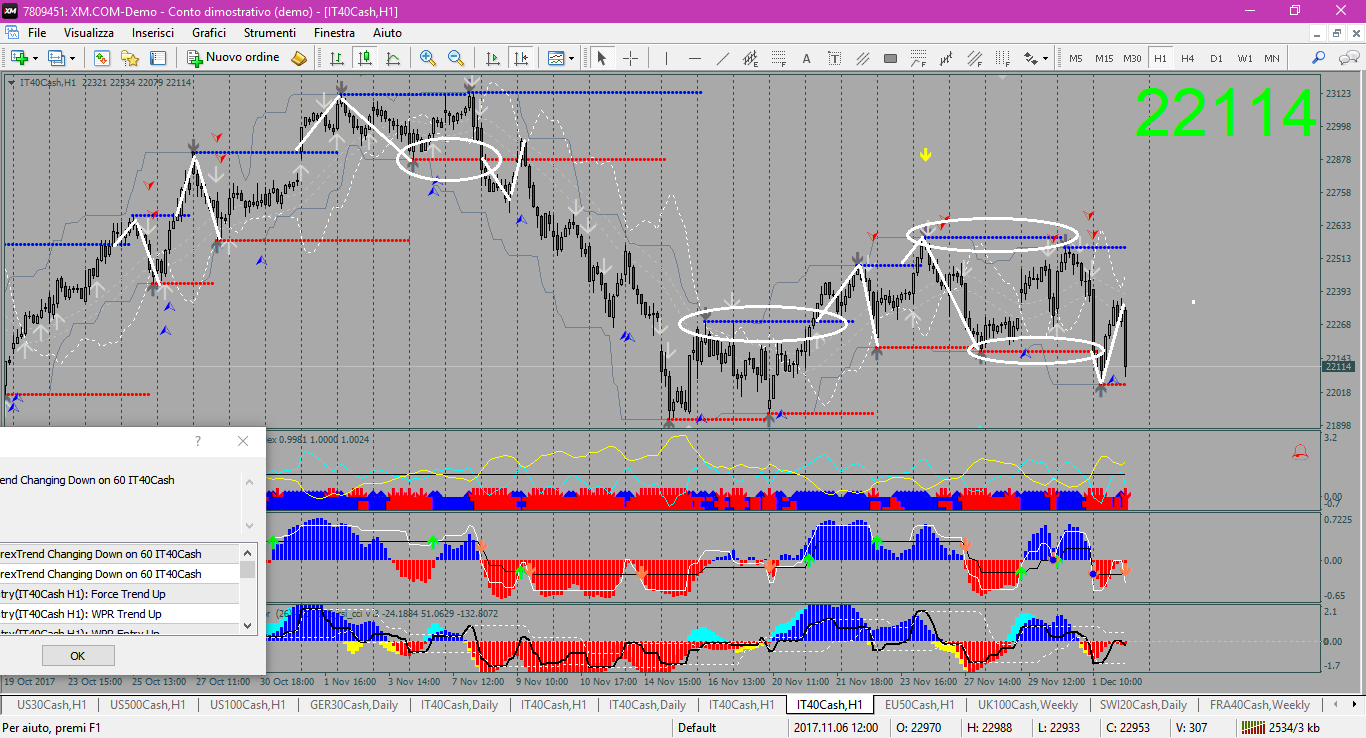Open the MetaEditor book icon
Screen dimensions: 1366x738
298,58
